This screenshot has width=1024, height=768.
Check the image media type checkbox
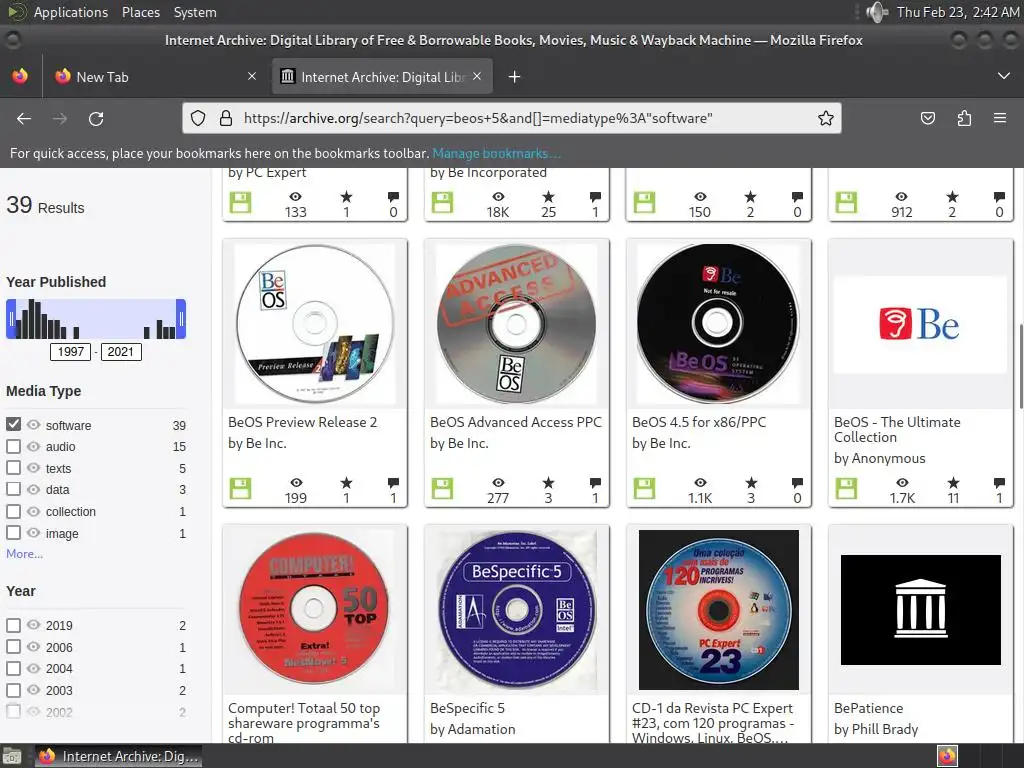[13, 533]
